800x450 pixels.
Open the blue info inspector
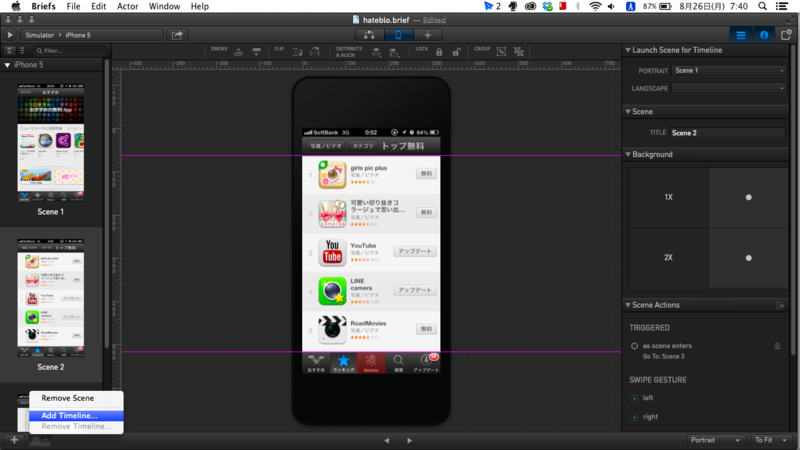764,35
